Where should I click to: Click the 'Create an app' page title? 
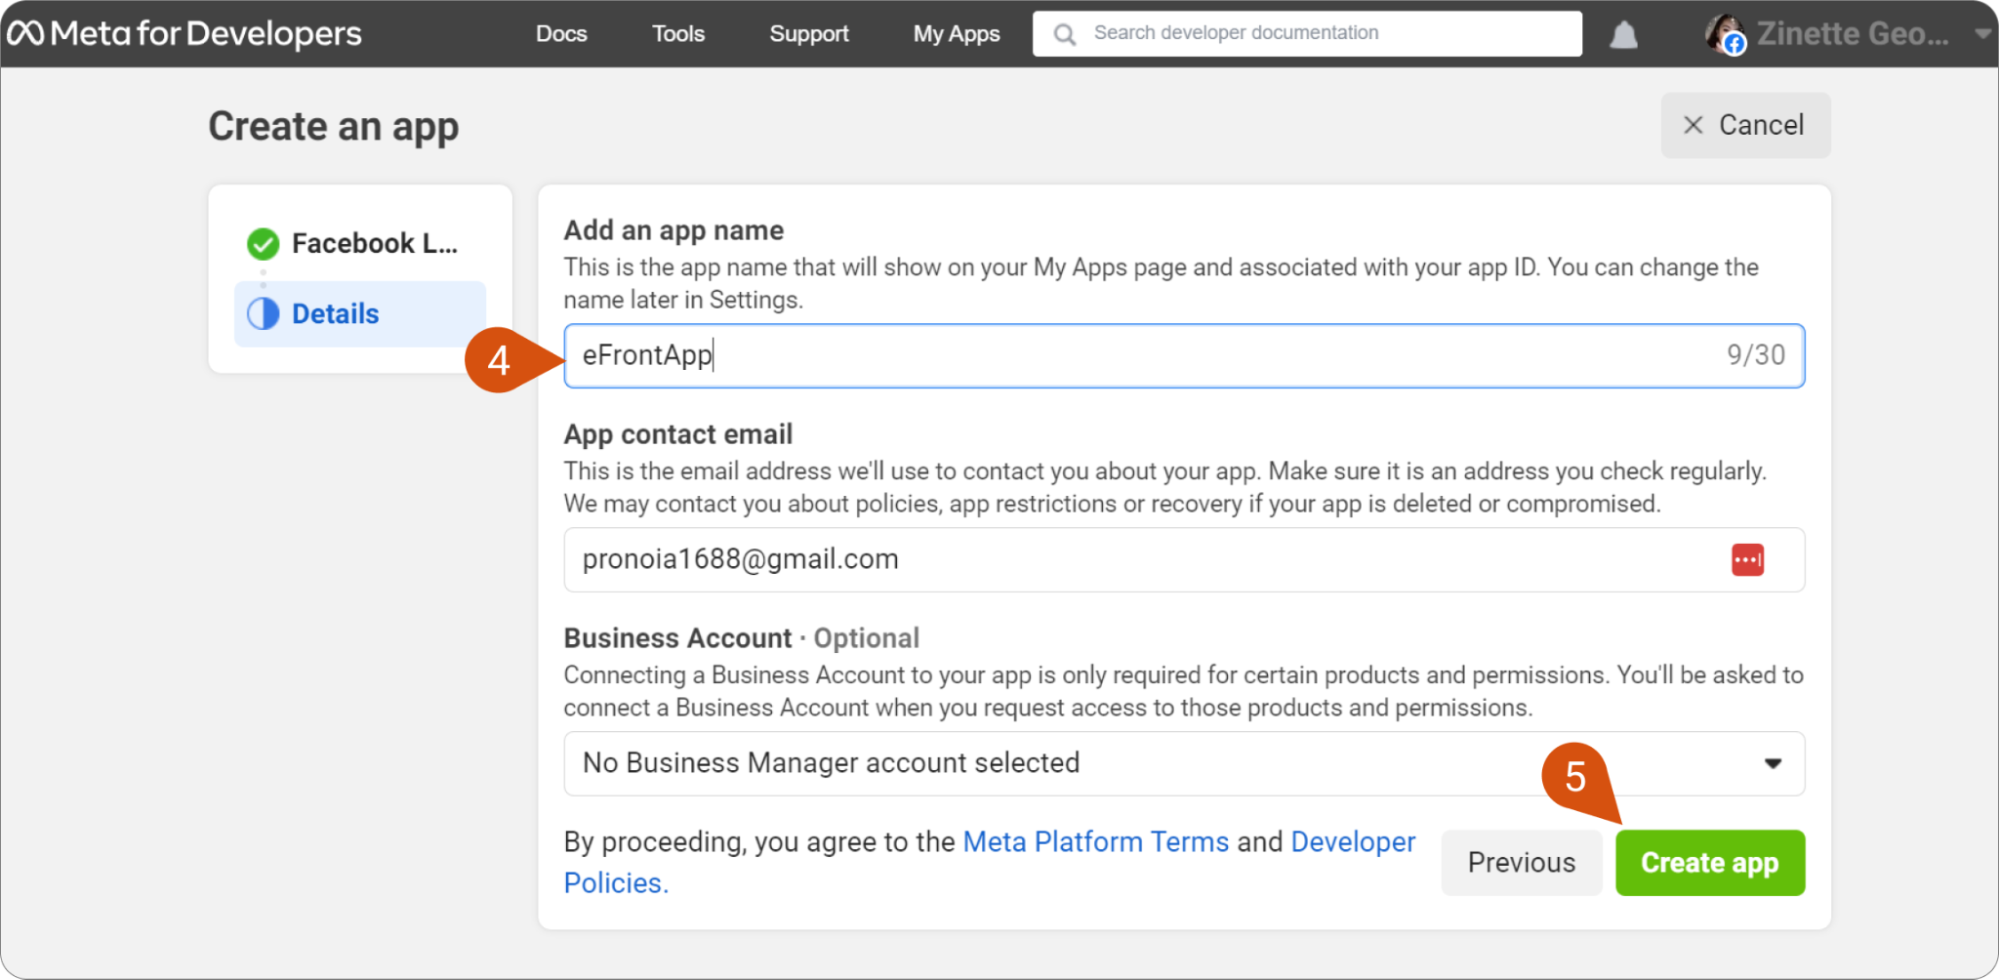334,127
